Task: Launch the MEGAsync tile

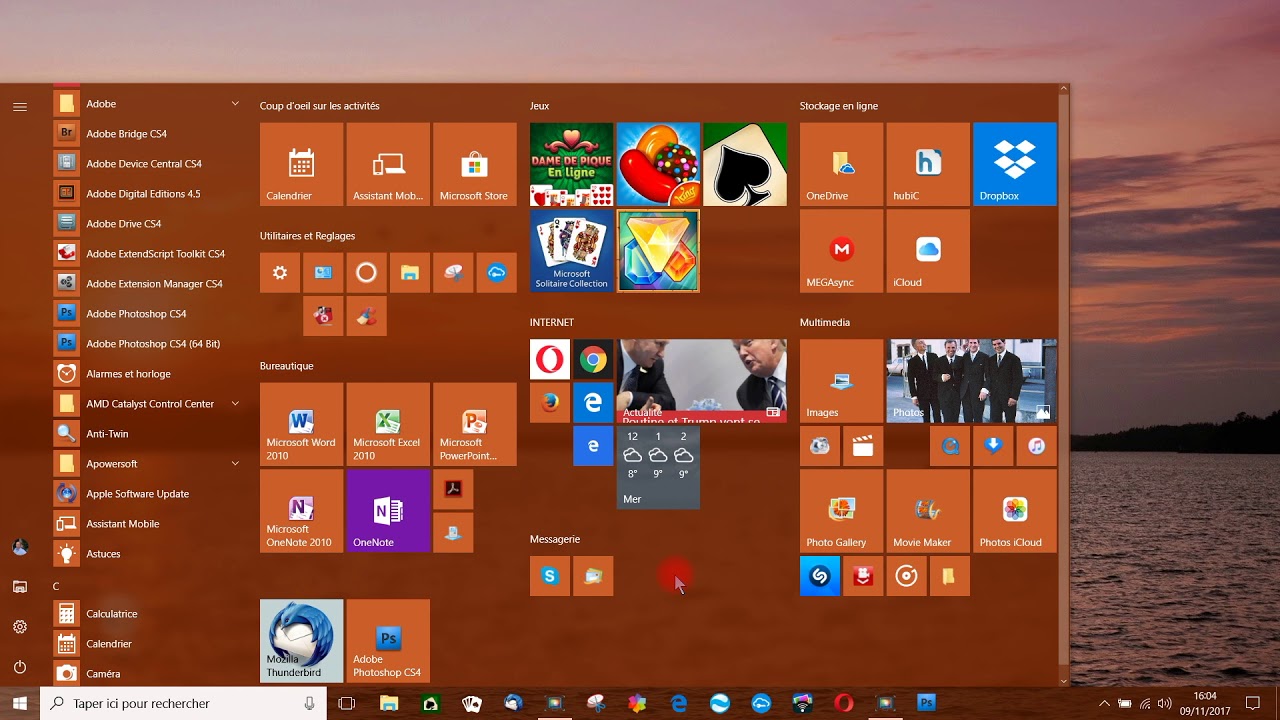Action: (841, 251)
